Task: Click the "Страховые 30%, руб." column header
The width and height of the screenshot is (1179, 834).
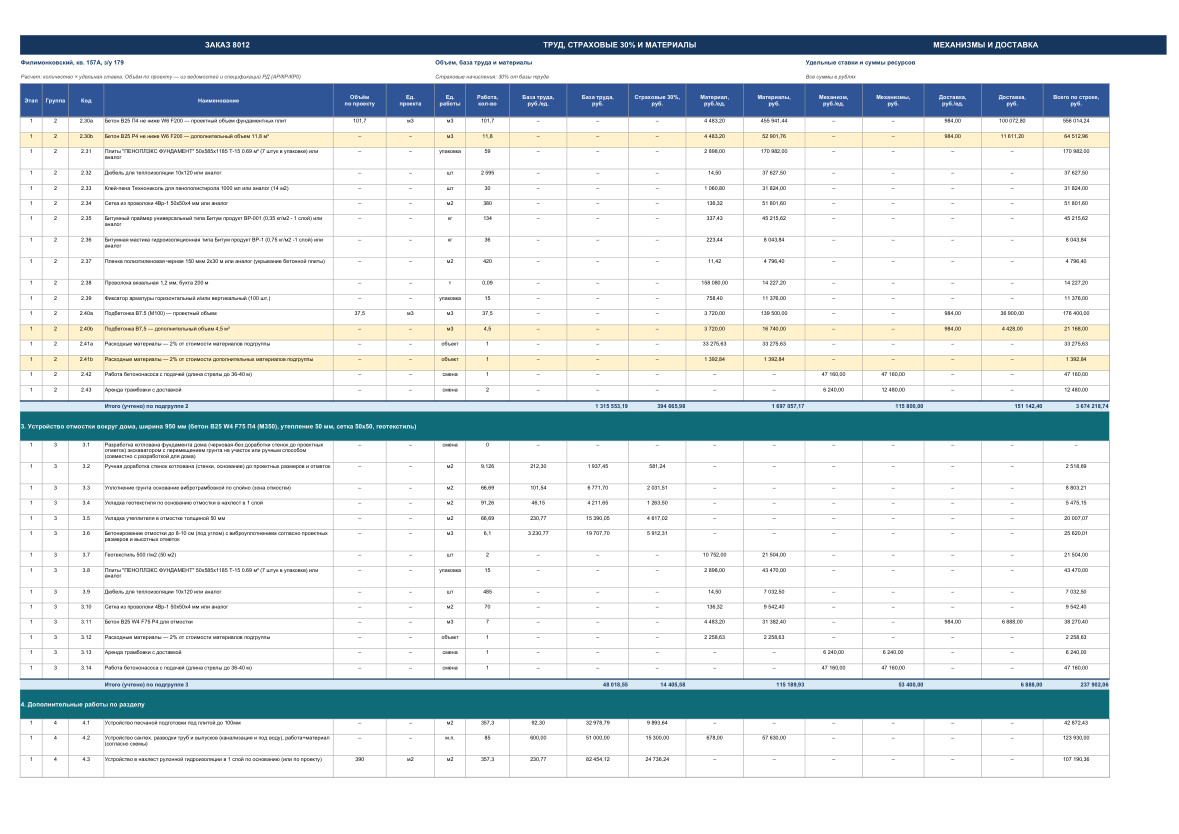Action: [x=656, y=100]
